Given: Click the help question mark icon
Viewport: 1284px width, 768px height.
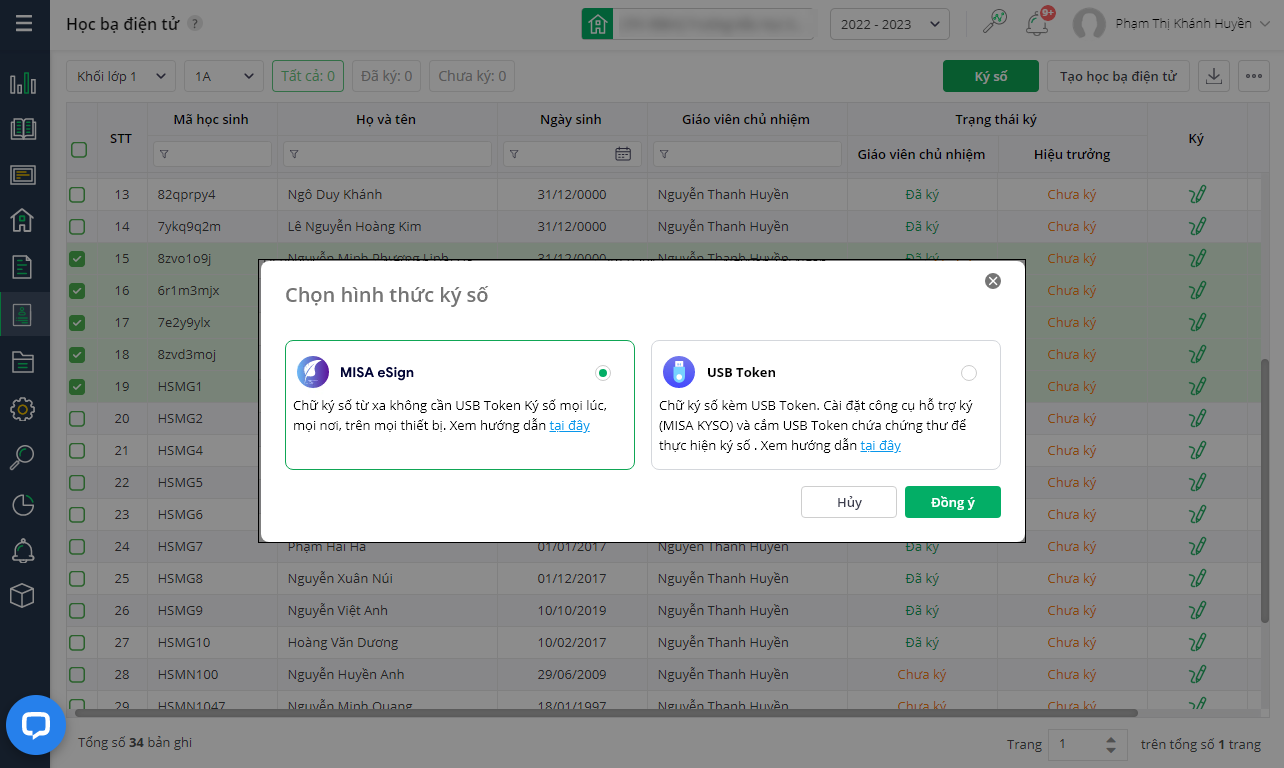Looking at the screenshot, I should [195, 24].
